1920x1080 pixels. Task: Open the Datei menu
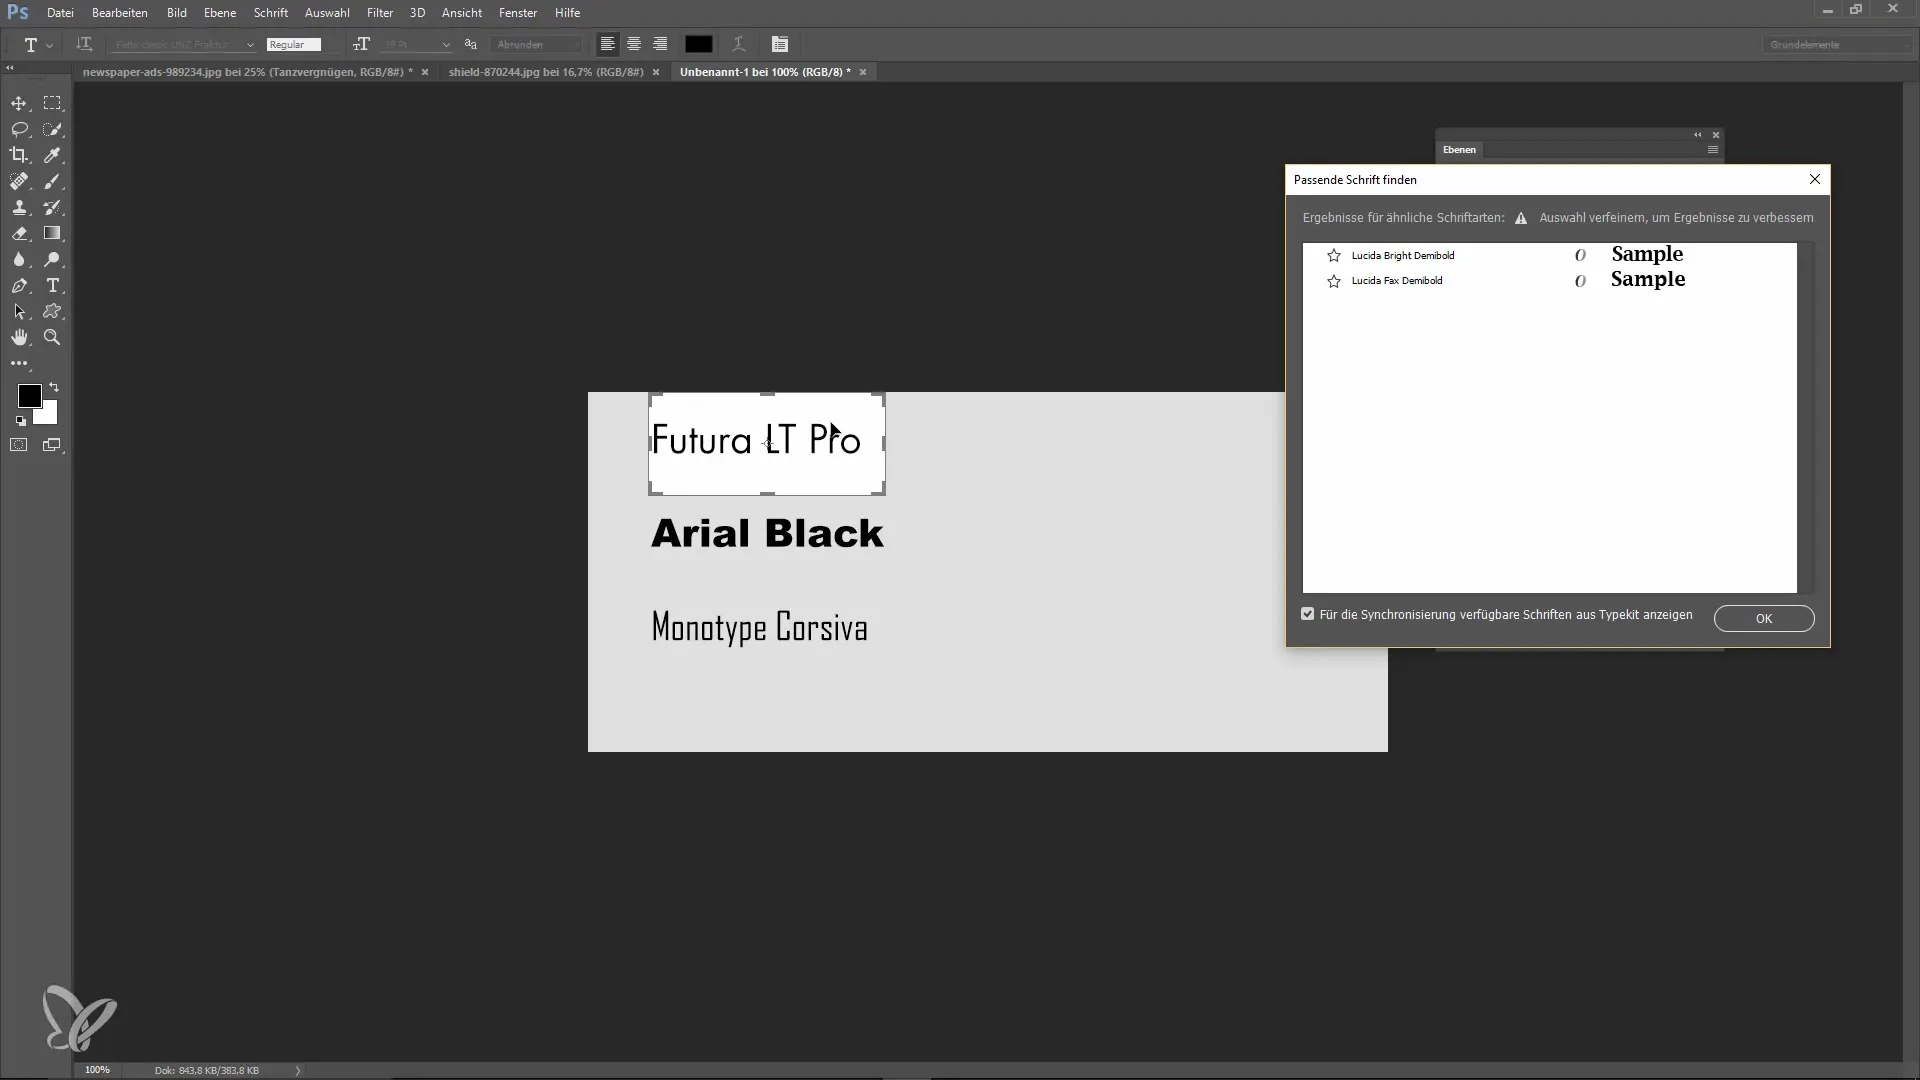[60, 13]
